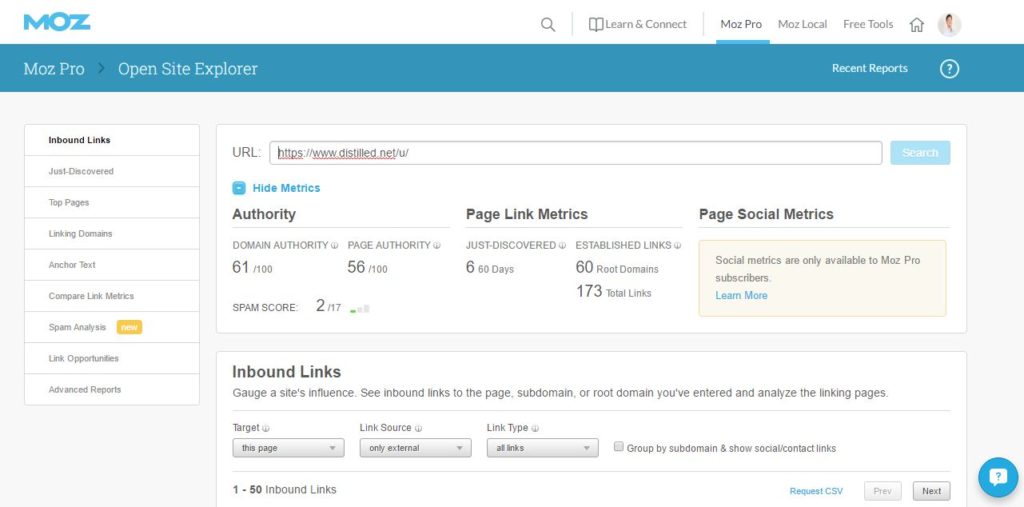Click the Just-Discovered info icon
The width and height of the screenshot is (1024, 507).
562,246
